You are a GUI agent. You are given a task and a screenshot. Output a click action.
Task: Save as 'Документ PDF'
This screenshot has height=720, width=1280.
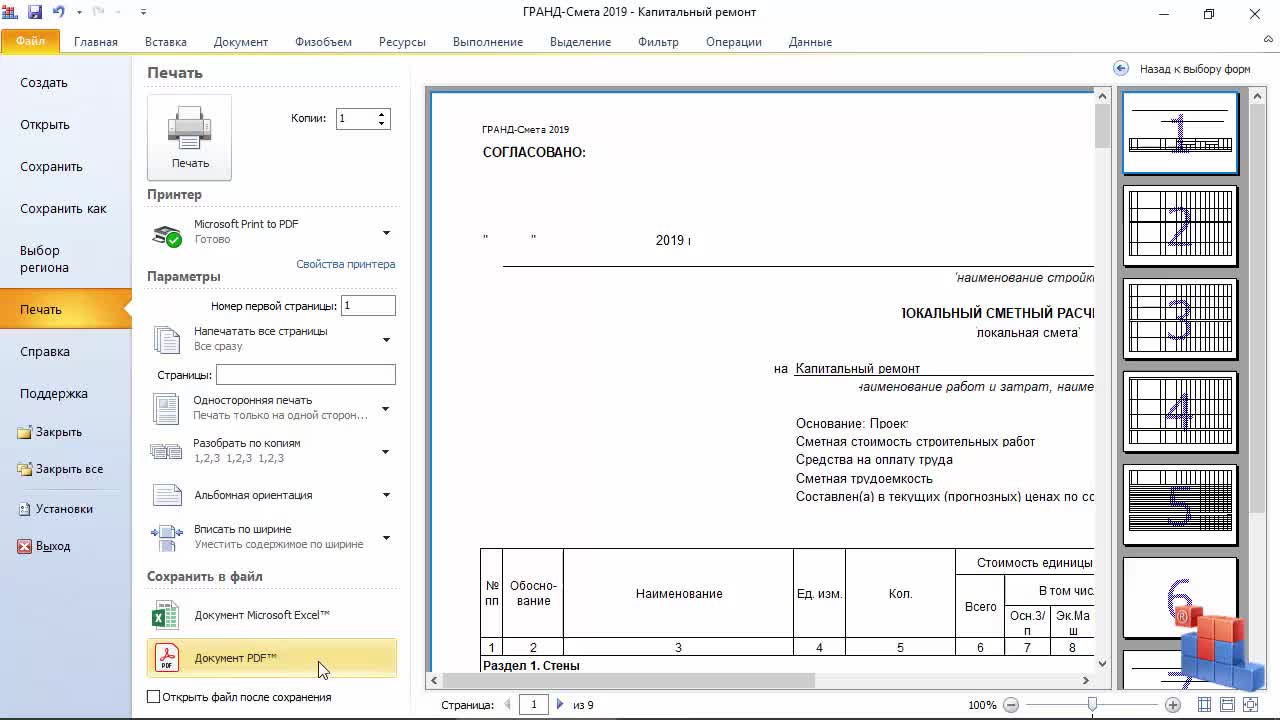(x=272, y=658)
